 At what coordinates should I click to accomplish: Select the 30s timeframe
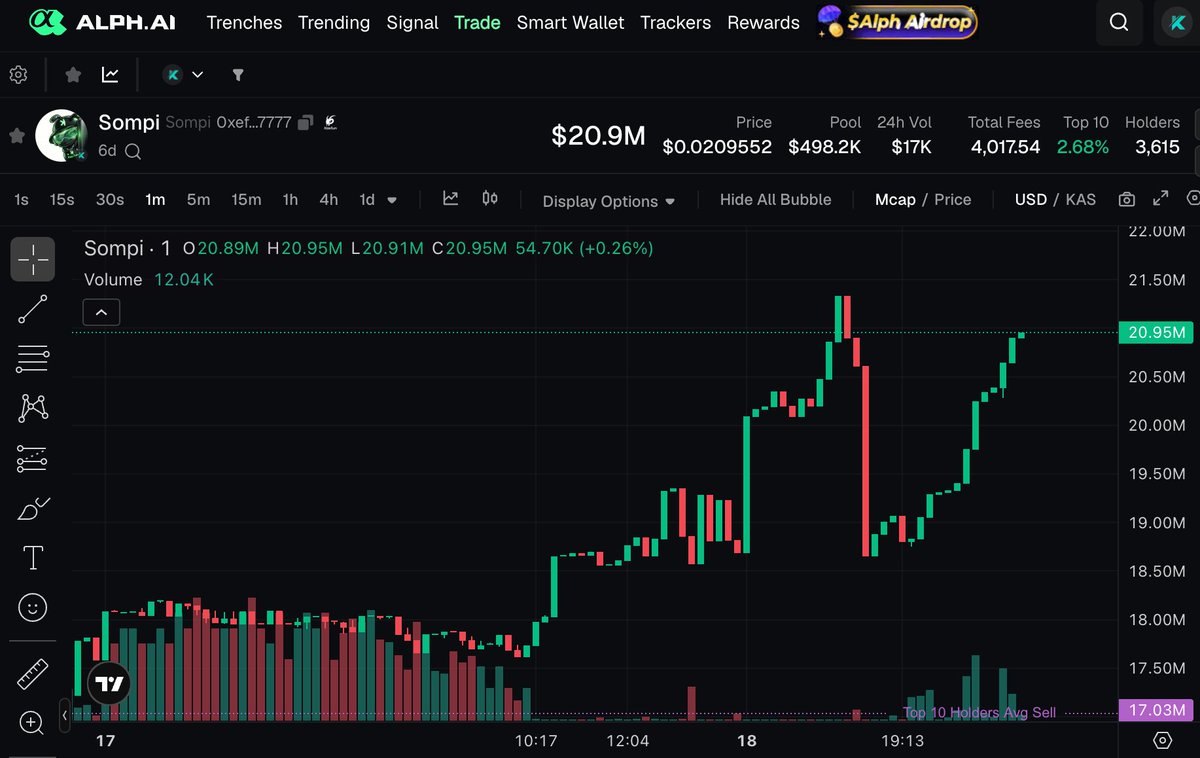pyautogui.click(x=110, y=200)
